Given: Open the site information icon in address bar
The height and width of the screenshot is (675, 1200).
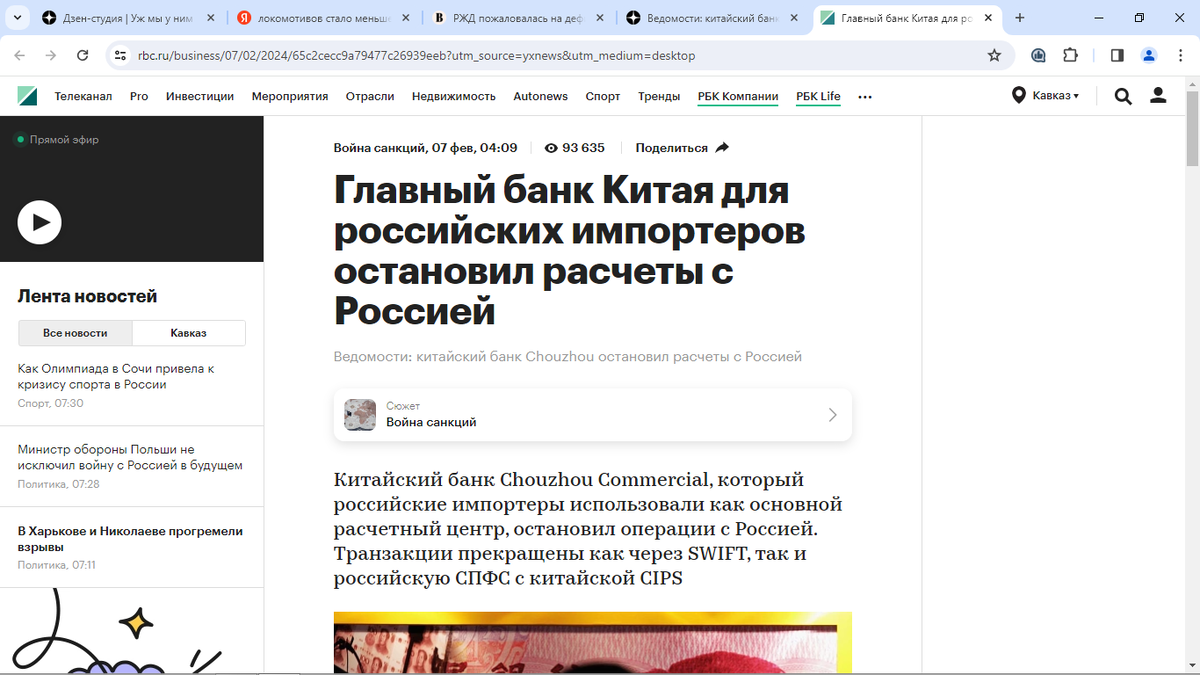Looking at the screenshot, I should (120, 55).
